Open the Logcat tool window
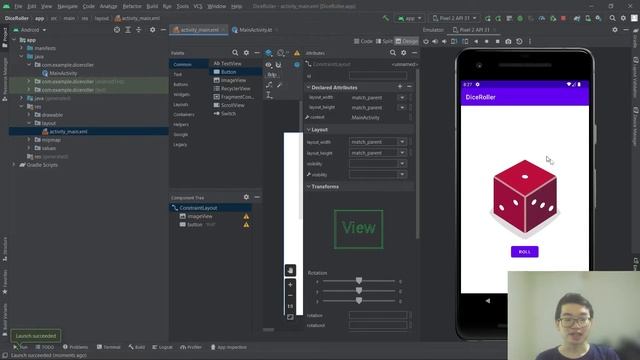Screen dimensions: 640x360 tap(162, 347)
